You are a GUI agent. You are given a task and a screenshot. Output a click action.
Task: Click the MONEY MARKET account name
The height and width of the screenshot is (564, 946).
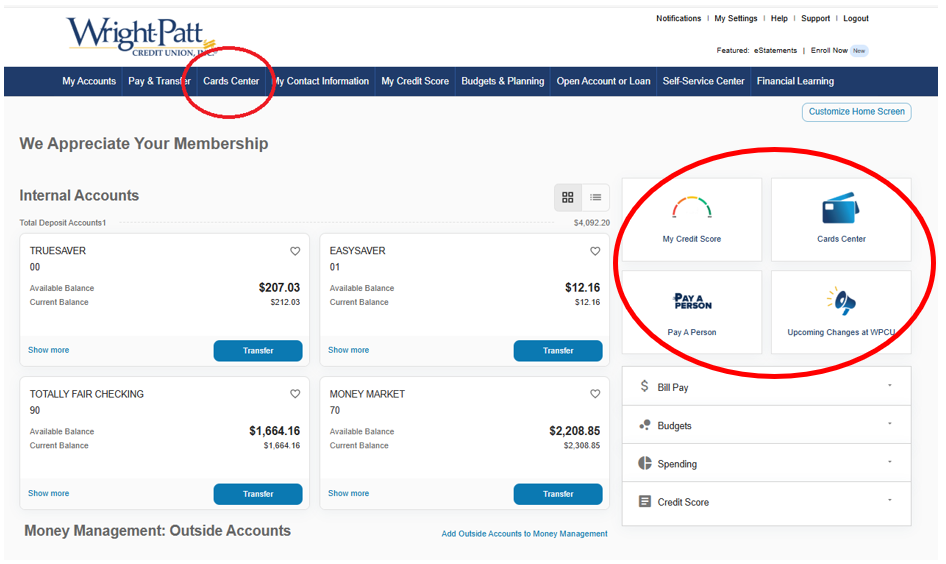367,394
